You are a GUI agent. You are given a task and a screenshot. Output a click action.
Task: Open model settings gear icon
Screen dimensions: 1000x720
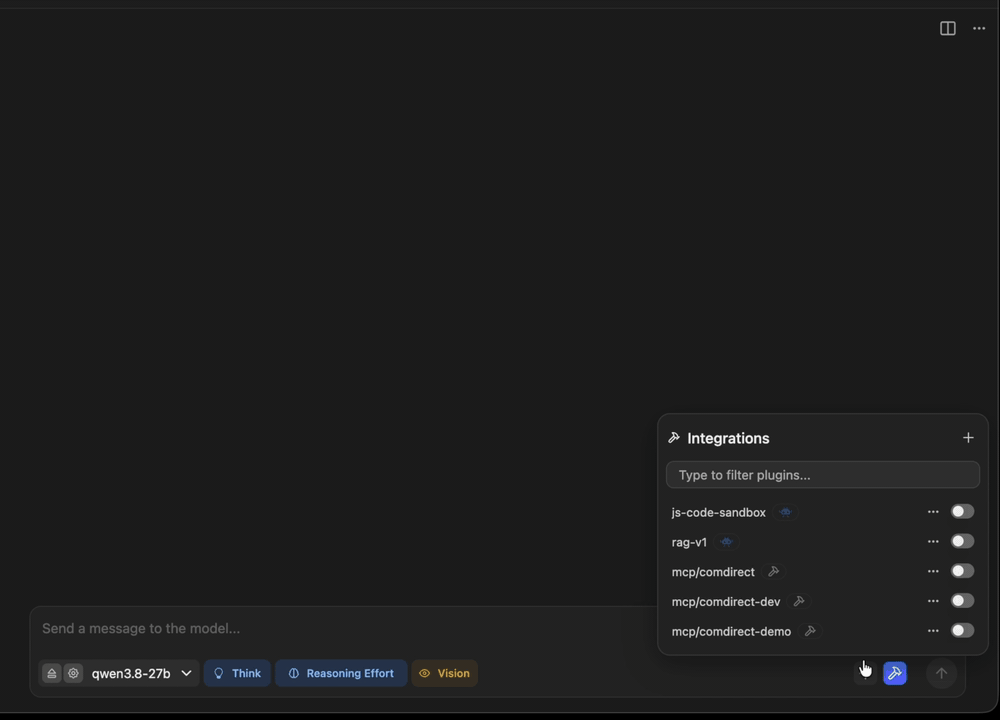coord(73,673)
